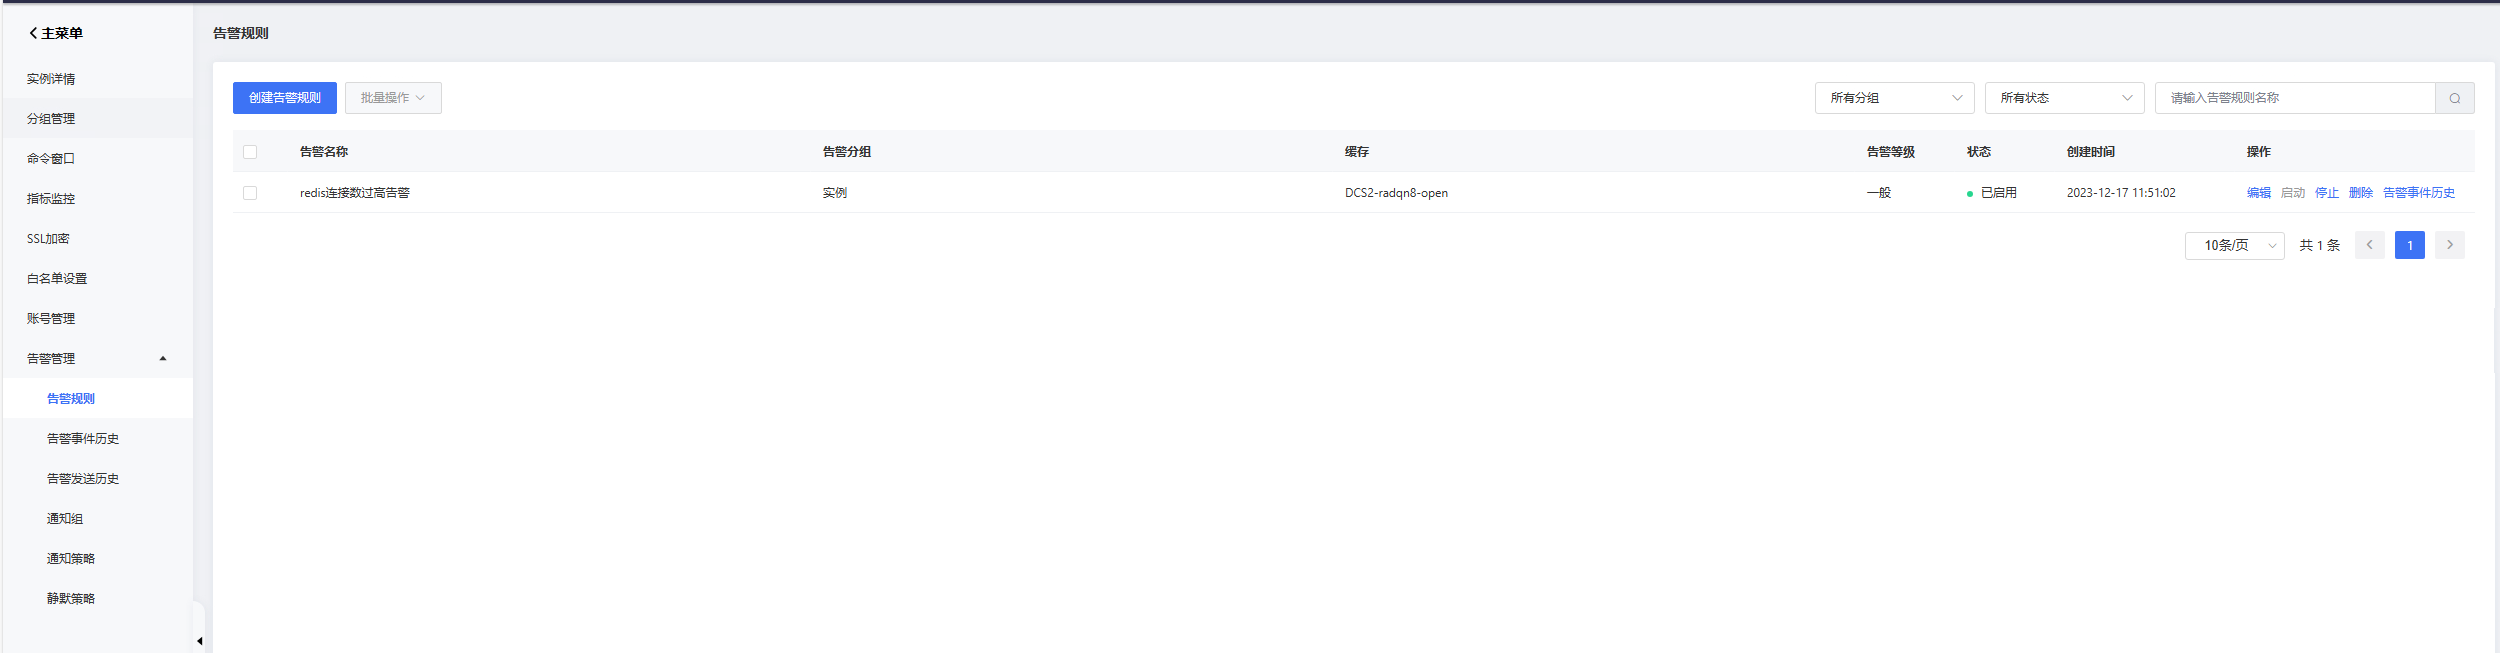Open 实例详情 in the sidebar

(97, 78)
